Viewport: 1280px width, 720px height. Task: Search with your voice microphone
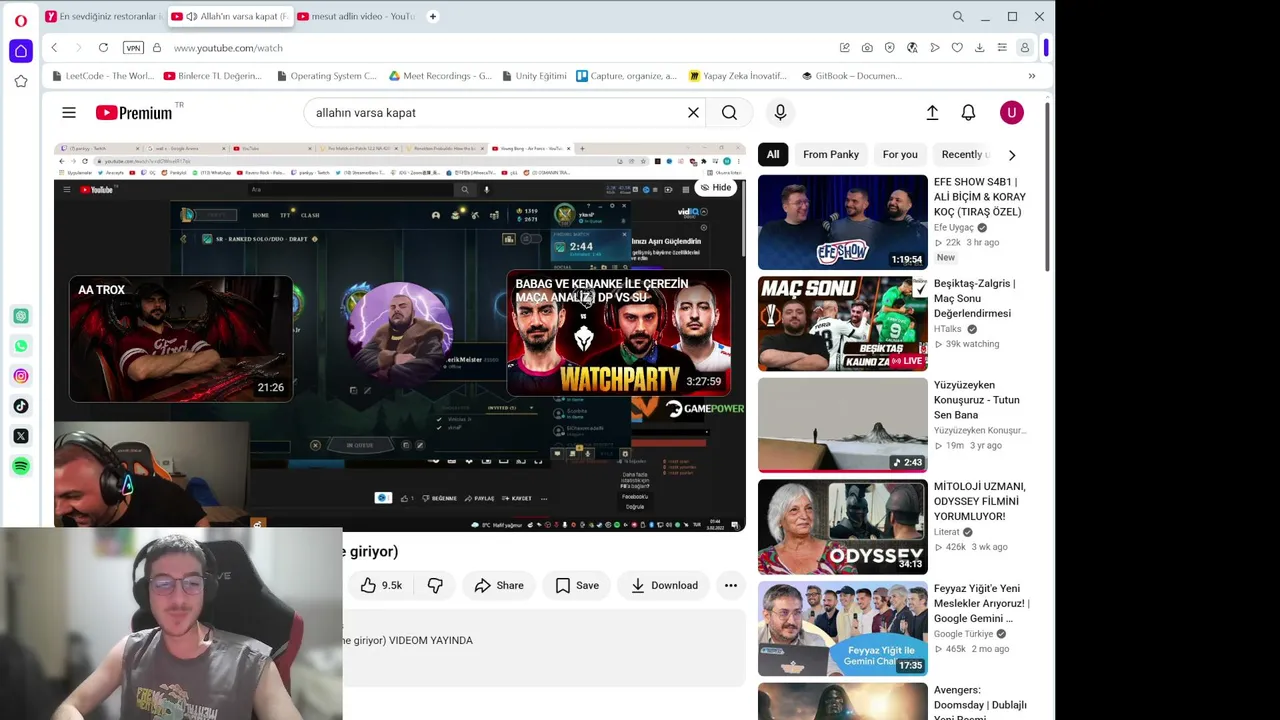tap(781, 113)
